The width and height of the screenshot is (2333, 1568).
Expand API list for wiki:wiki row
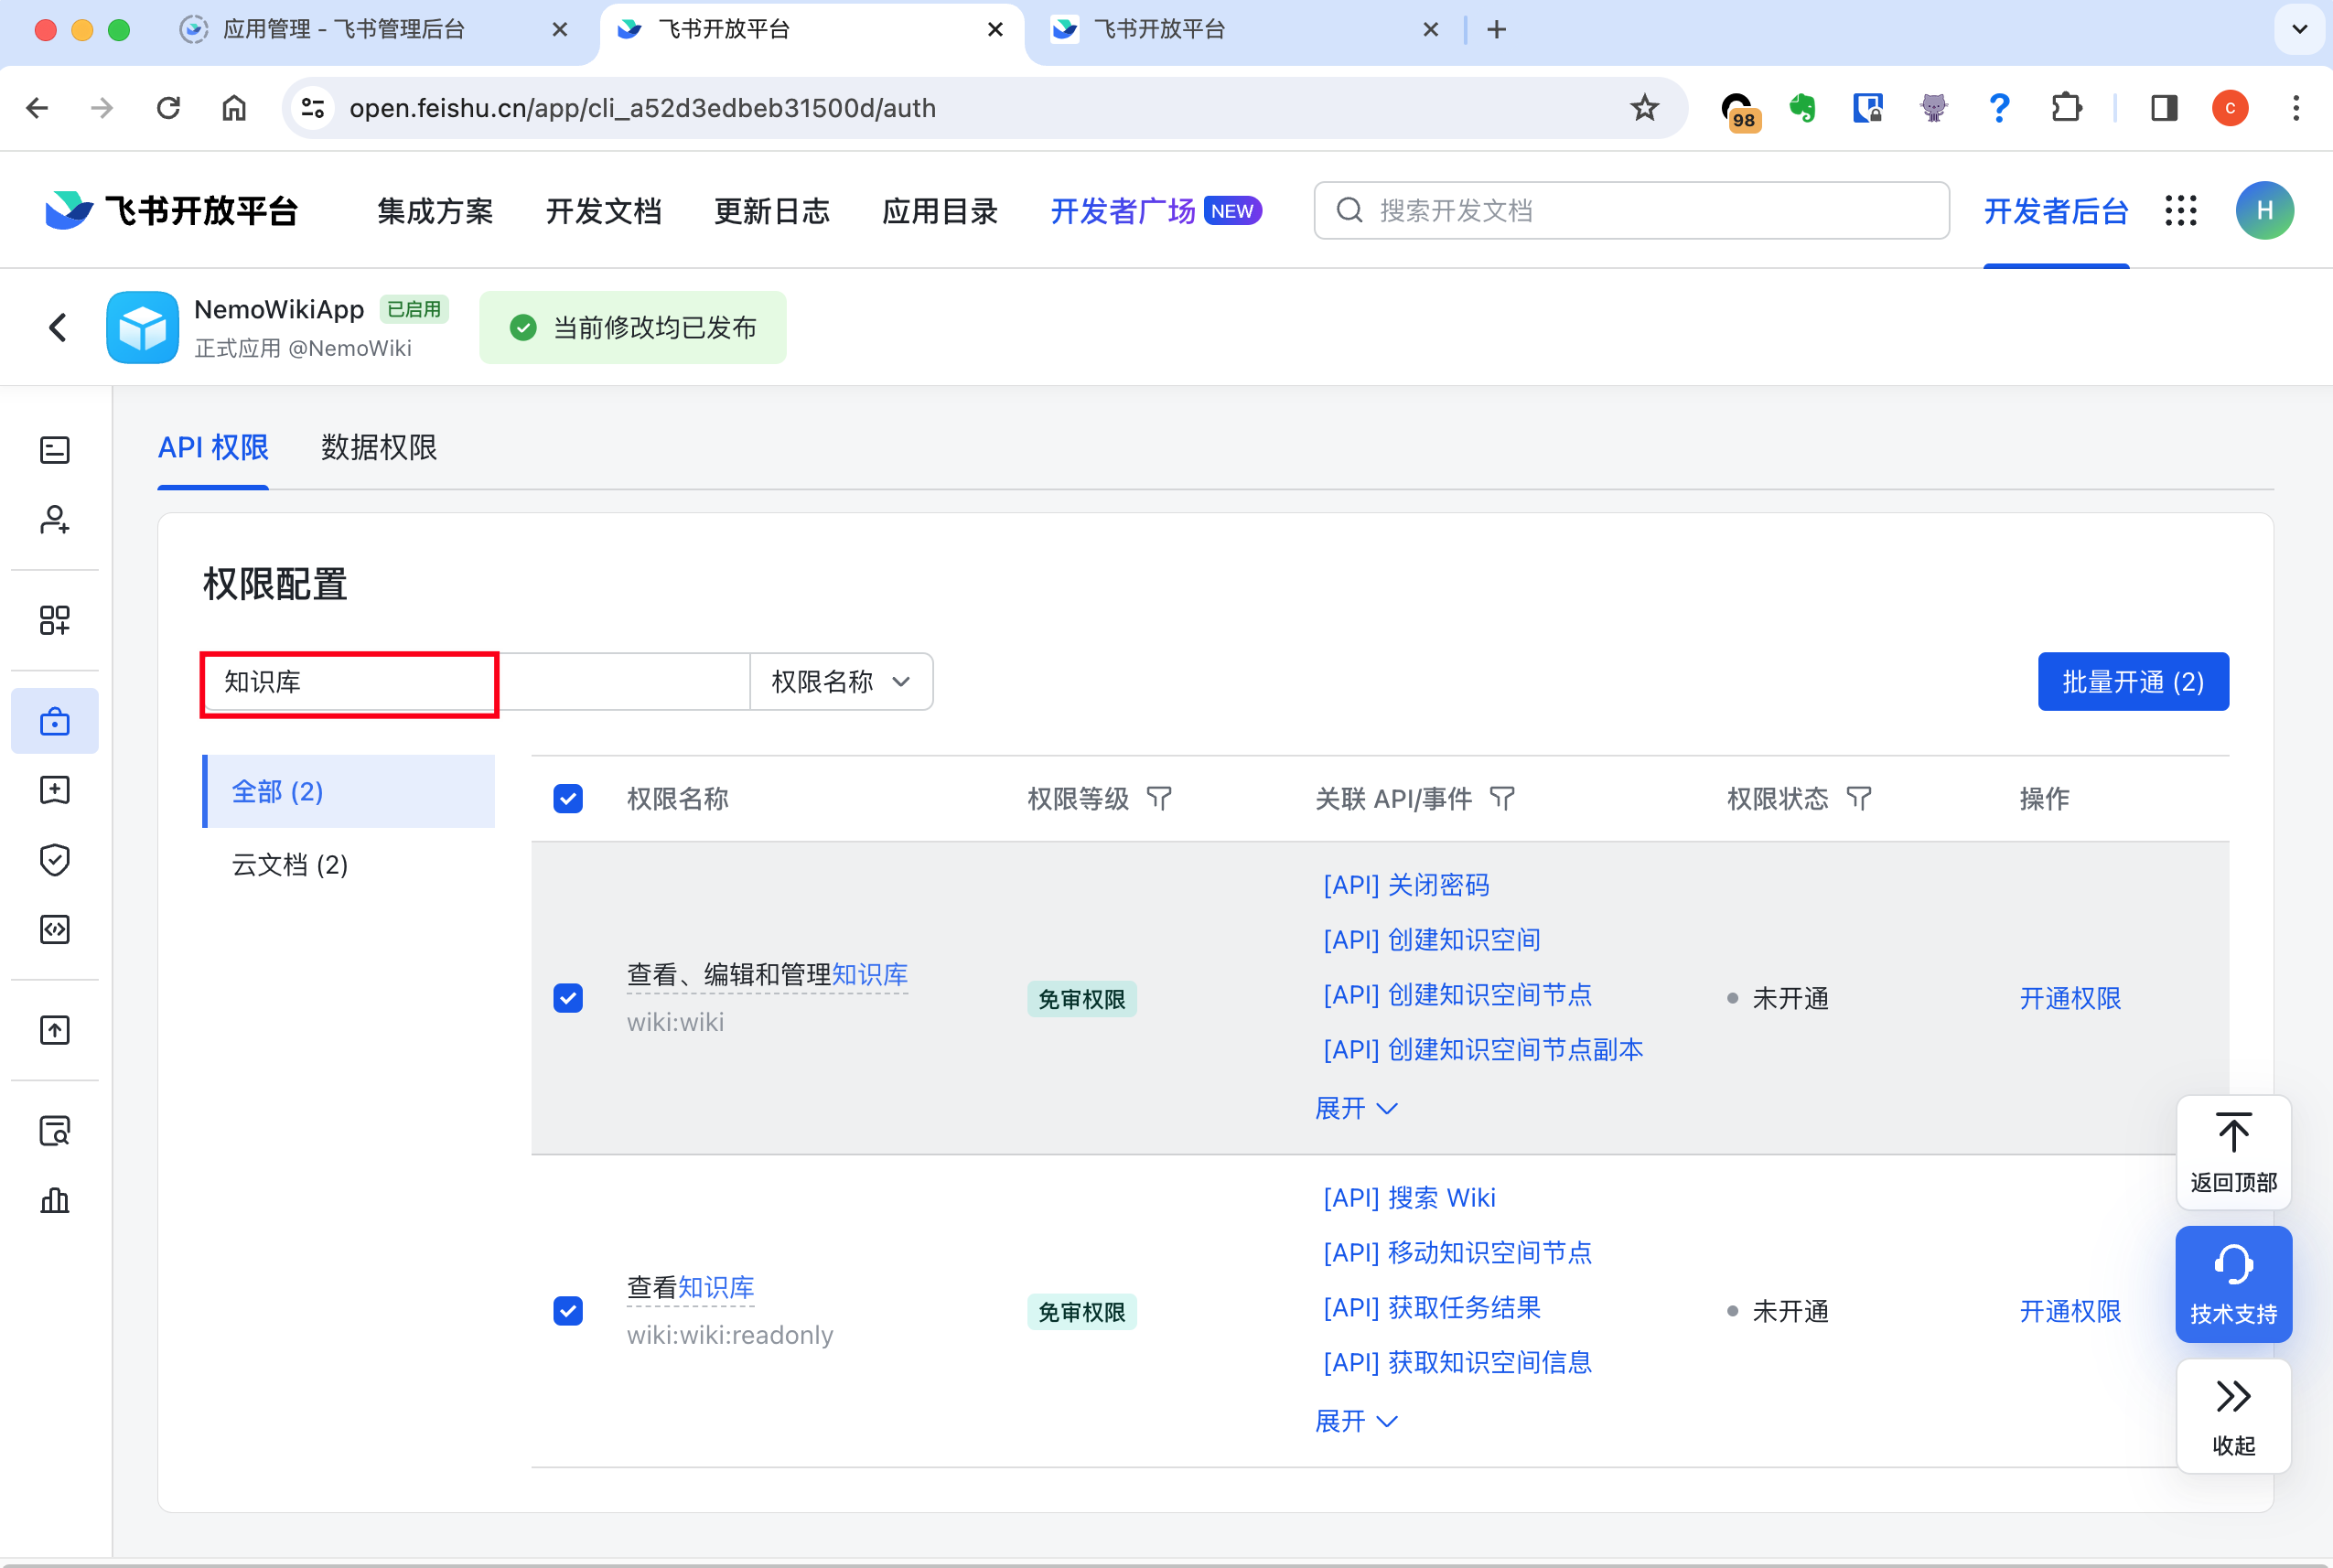point(1356,1108)
